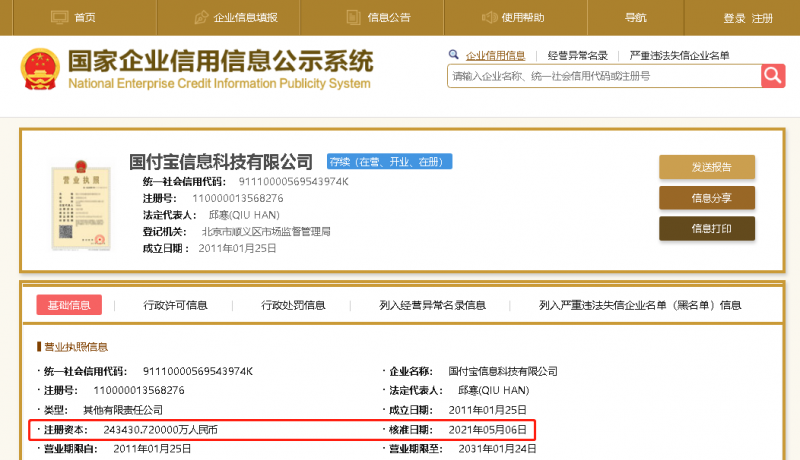
Task: Click the 存续（在营、开业、在册）status badge
Action: (389, 162)
